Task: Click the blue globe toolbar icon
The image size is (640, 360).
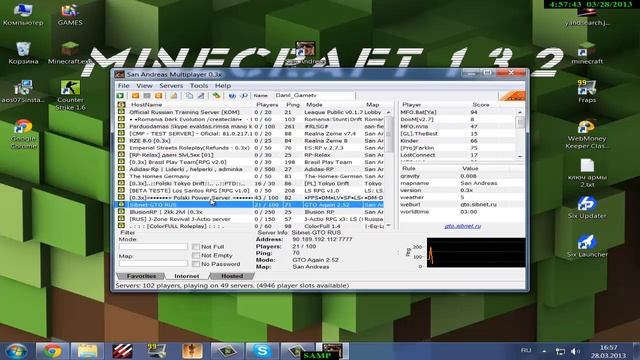Action: [x=232, y=96]
